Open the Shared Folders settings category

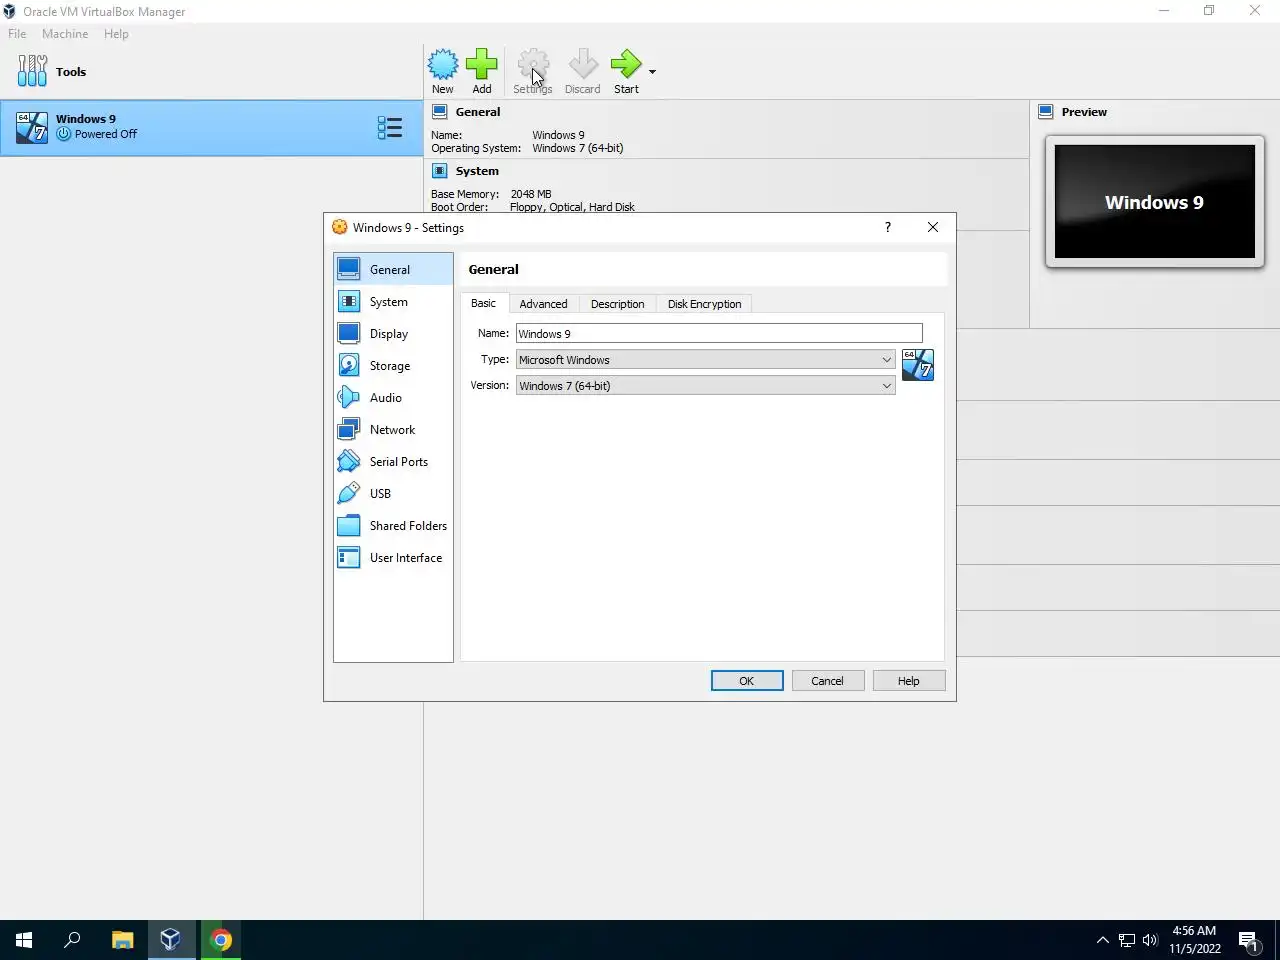click(x=393, y=525)
